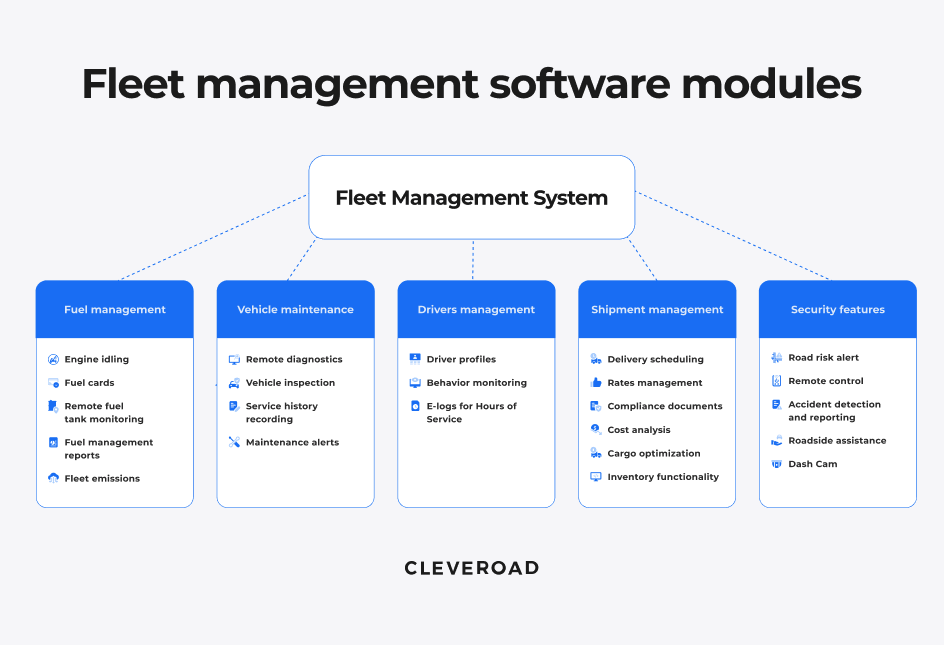Click the Maintenance alerts tools icon

click(234, 442)
